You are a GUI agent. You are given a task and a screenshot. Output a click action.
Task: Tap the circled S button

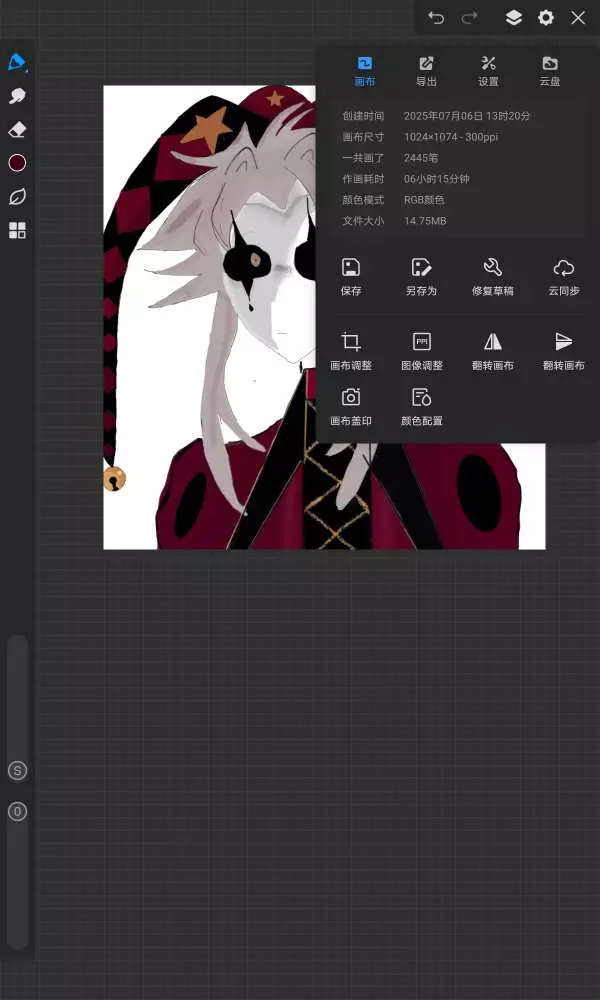[17, 771]
